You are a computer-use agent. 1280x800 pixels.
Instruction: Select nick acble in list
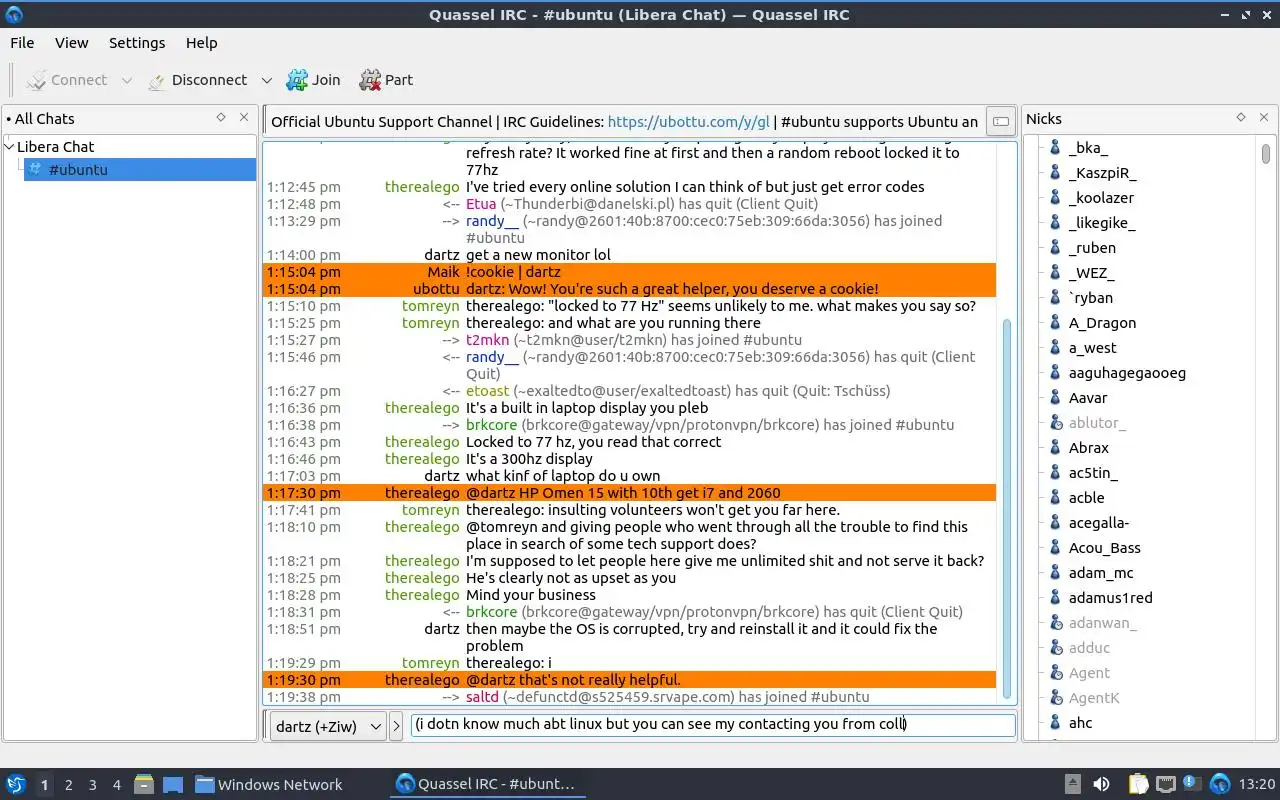(x=1086, y=498)
